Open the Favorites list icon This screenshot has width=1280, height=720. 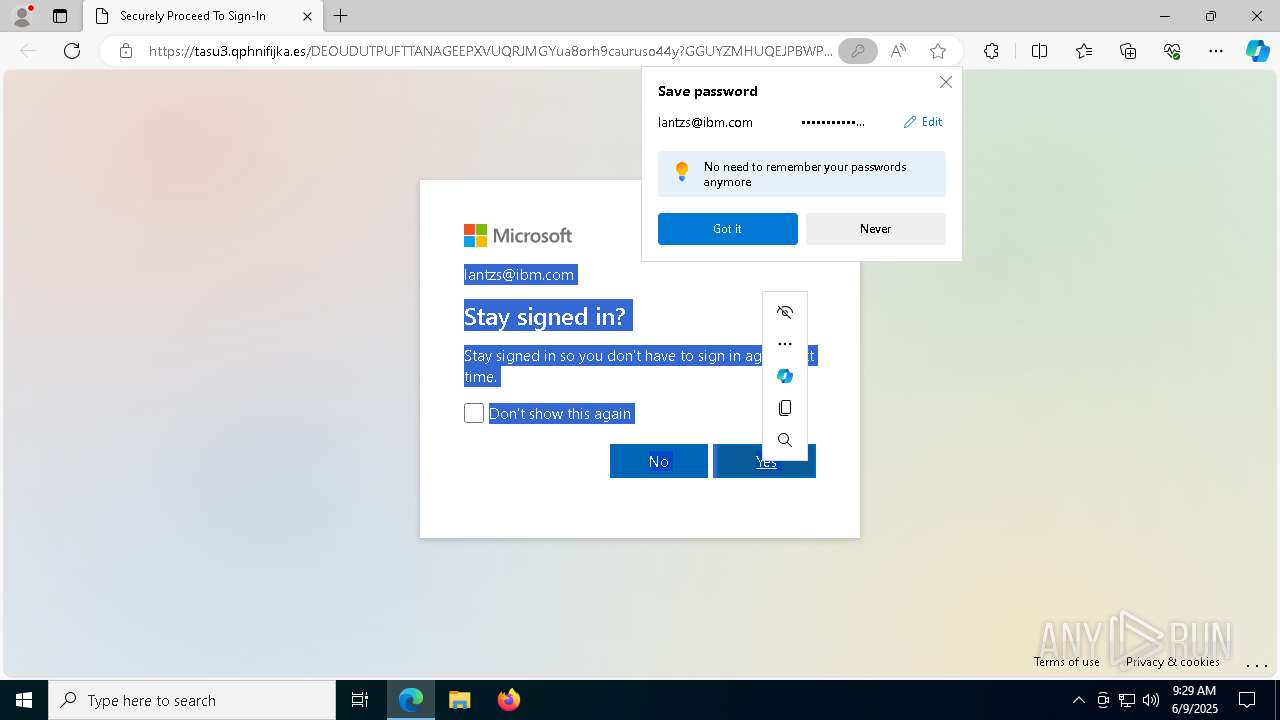click(x=1084, y=51)
